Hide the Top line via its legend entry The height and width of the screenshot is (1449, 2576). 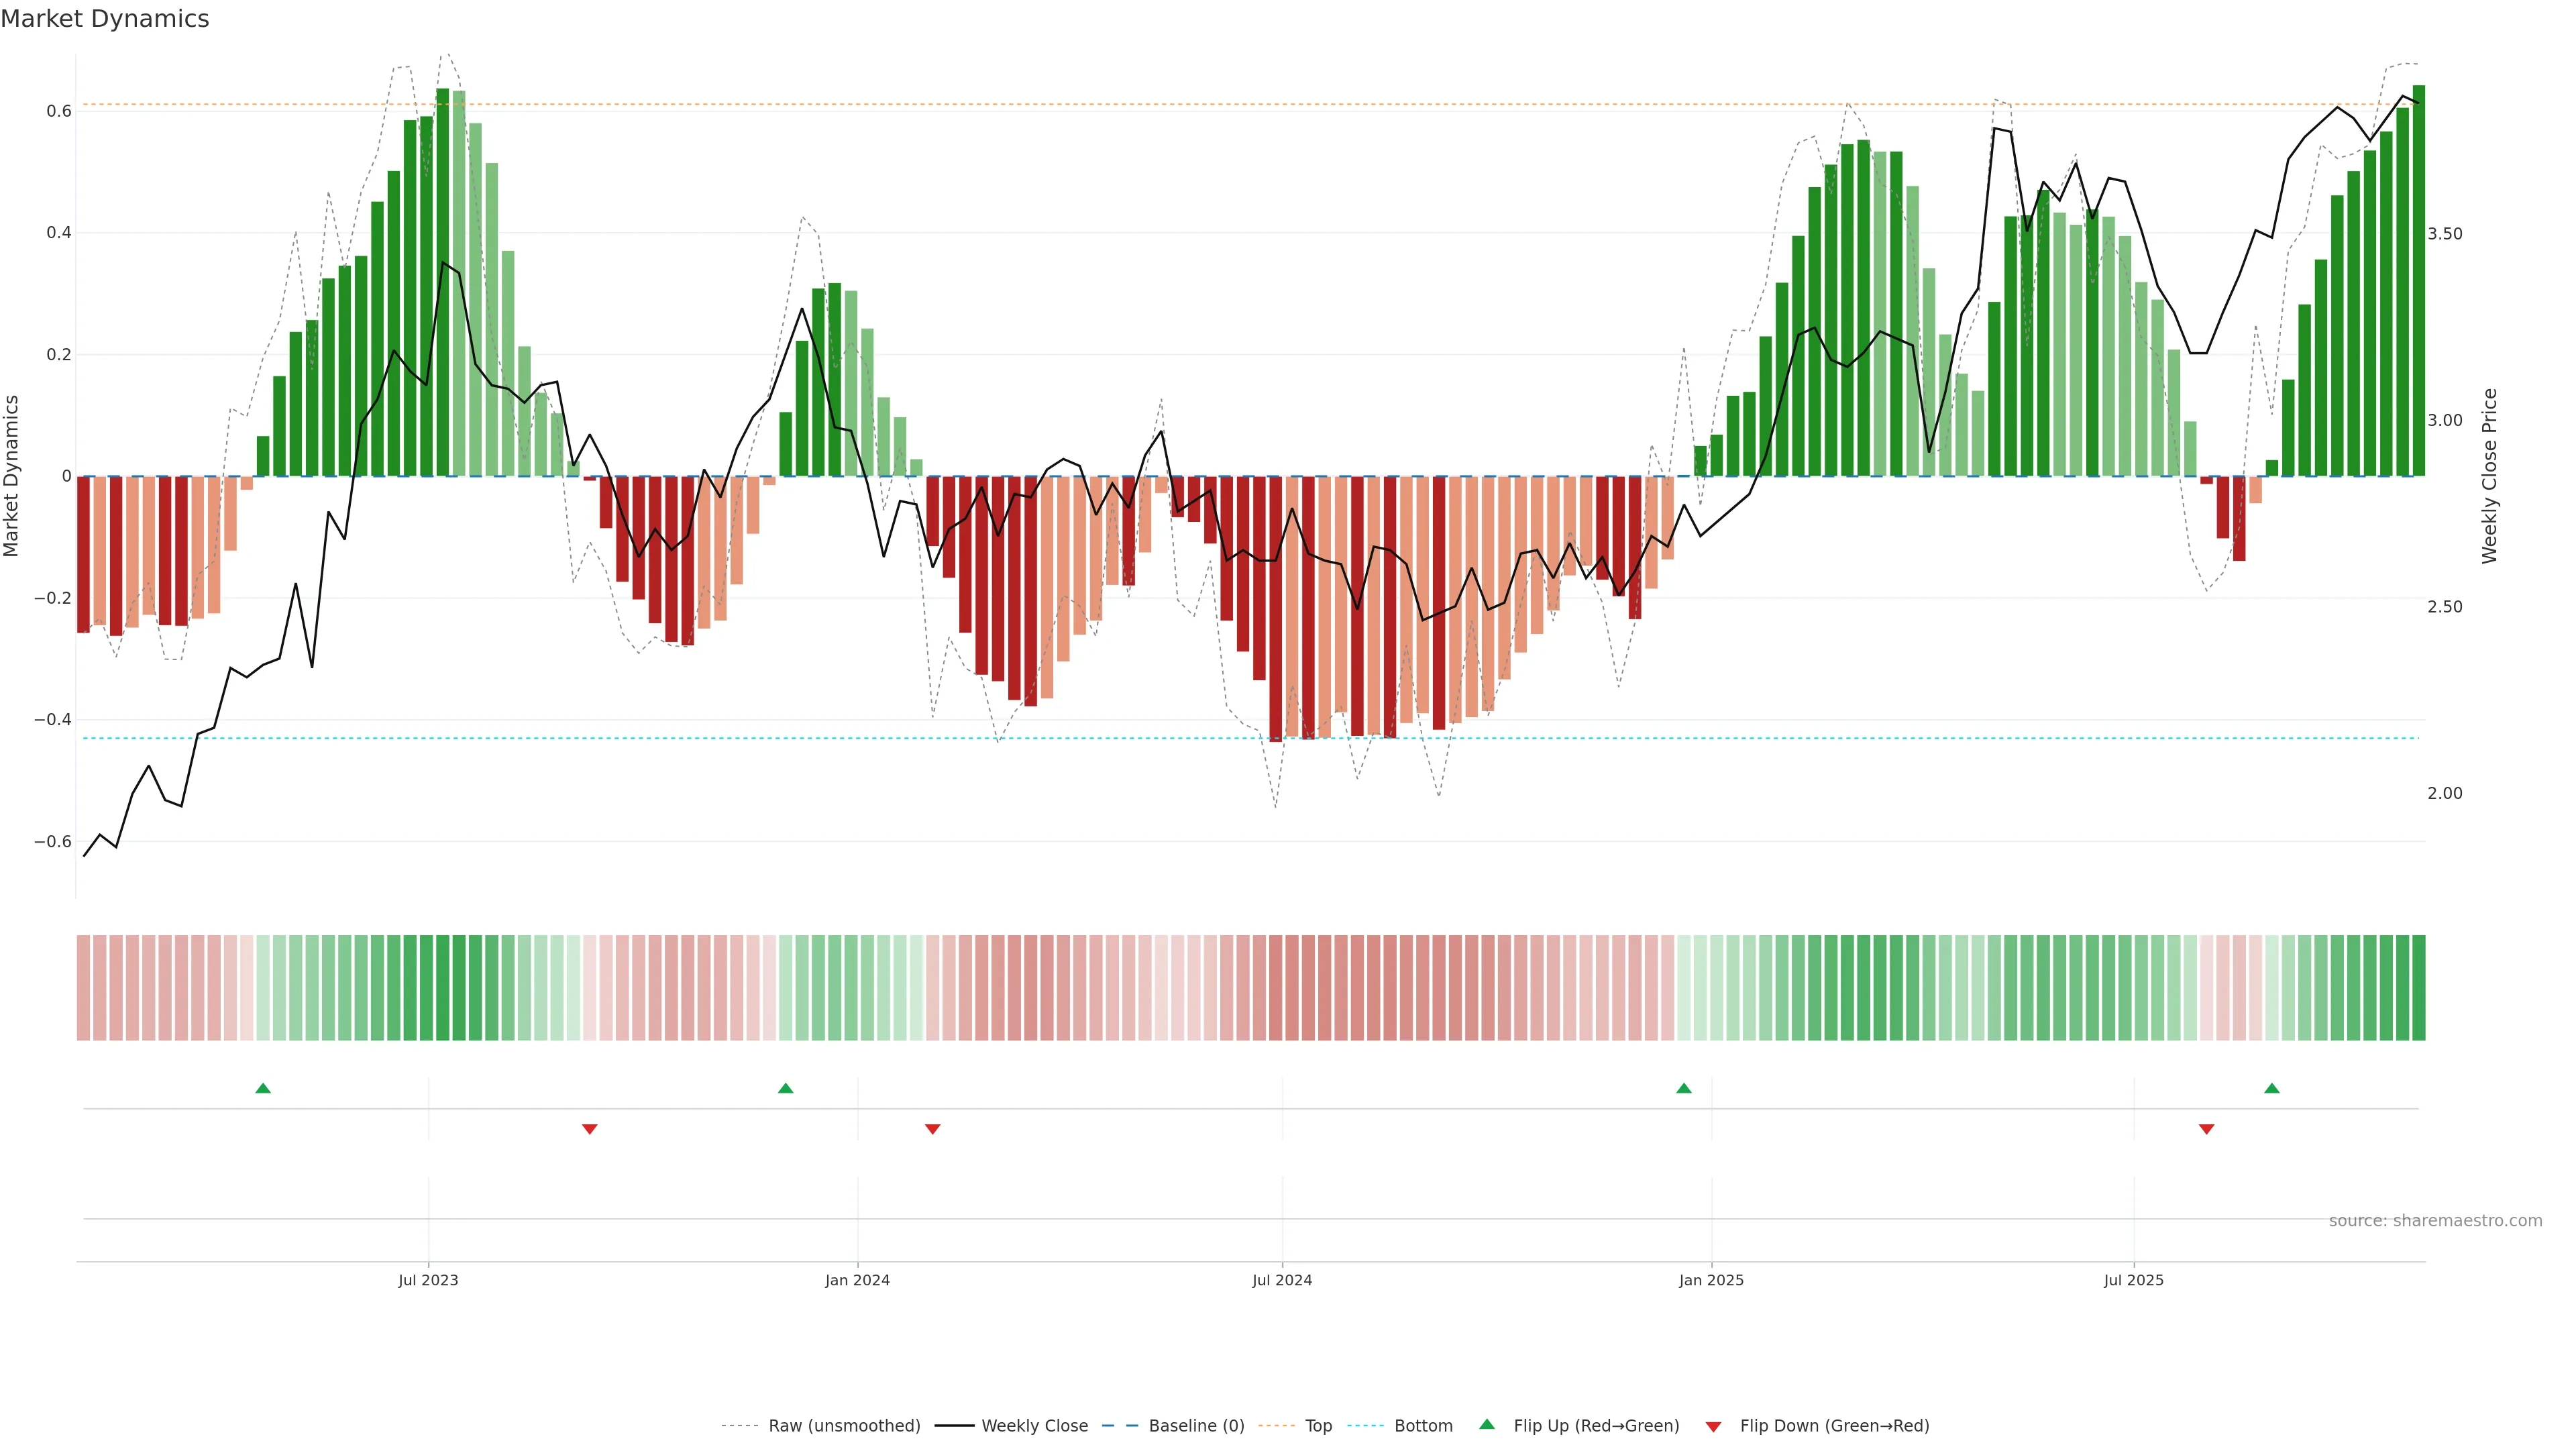pyautogui.click(x=1318, y=1426)
